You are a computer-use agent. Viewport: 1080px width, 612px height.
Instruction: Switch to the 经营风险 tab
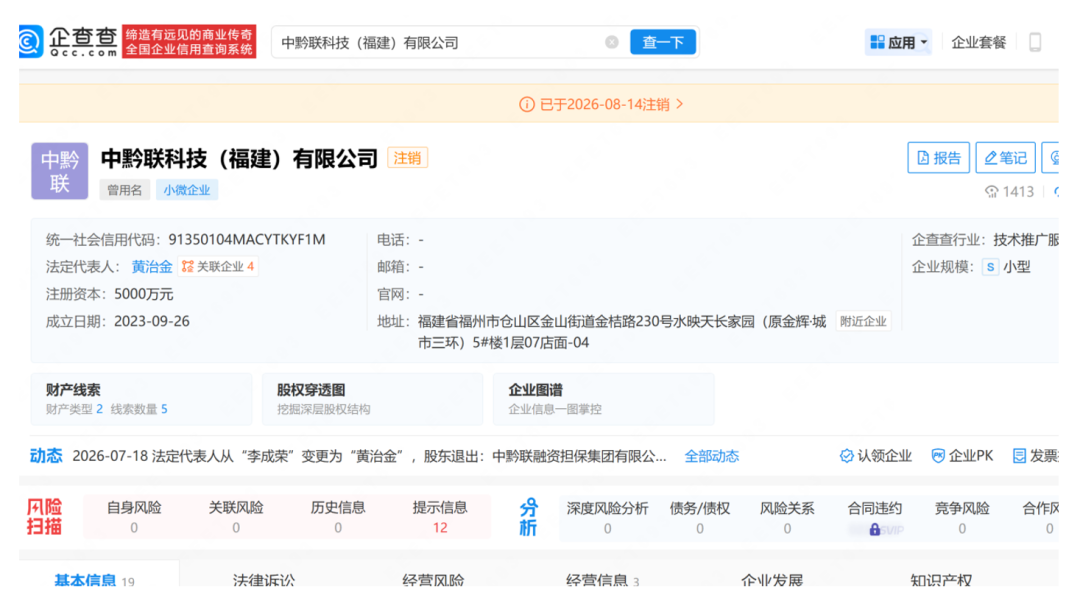tap(433, 580)
